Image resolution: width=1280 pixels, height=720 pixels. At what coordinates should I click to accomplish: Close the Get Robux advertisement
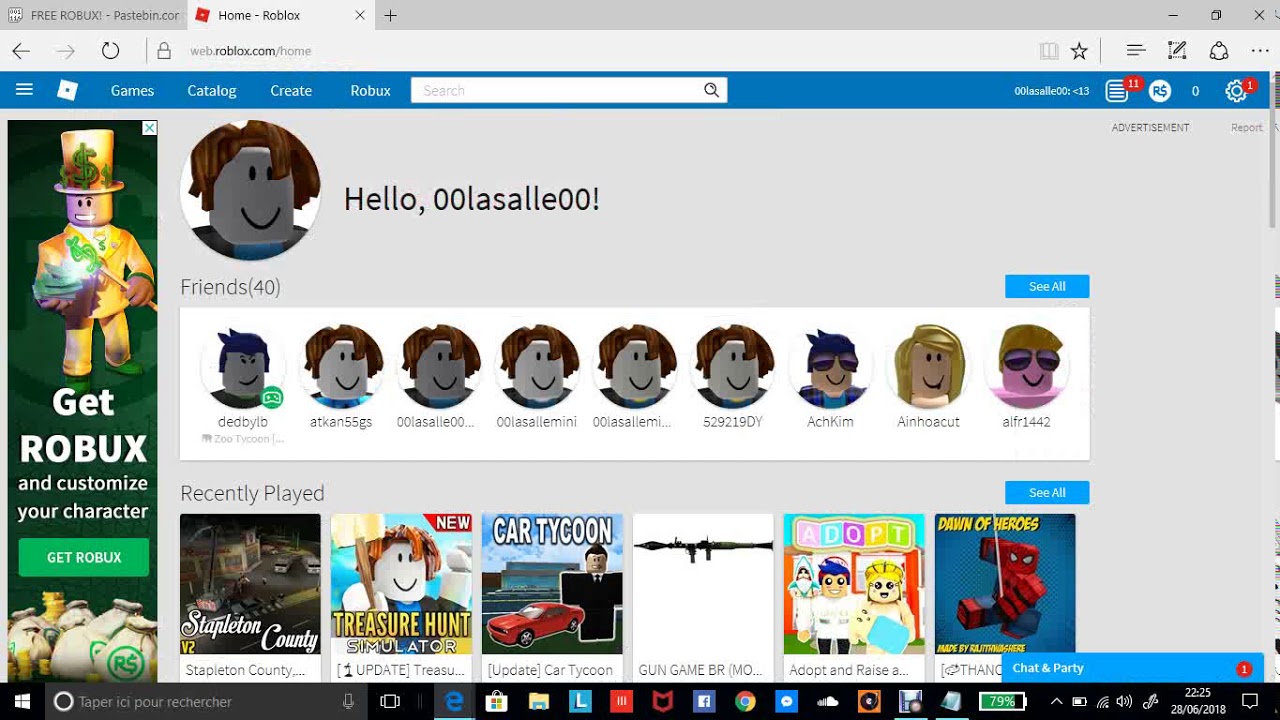pos(149,128)
